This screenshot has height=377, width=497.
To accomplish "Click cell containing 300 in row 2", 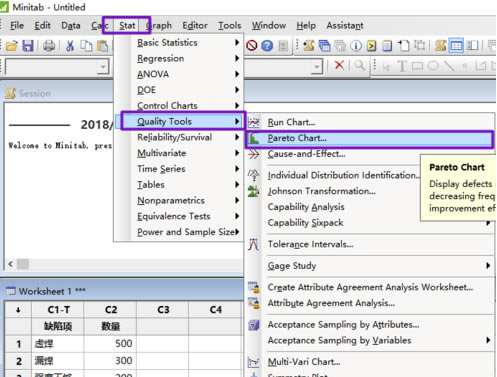I will tap(110, 361).
